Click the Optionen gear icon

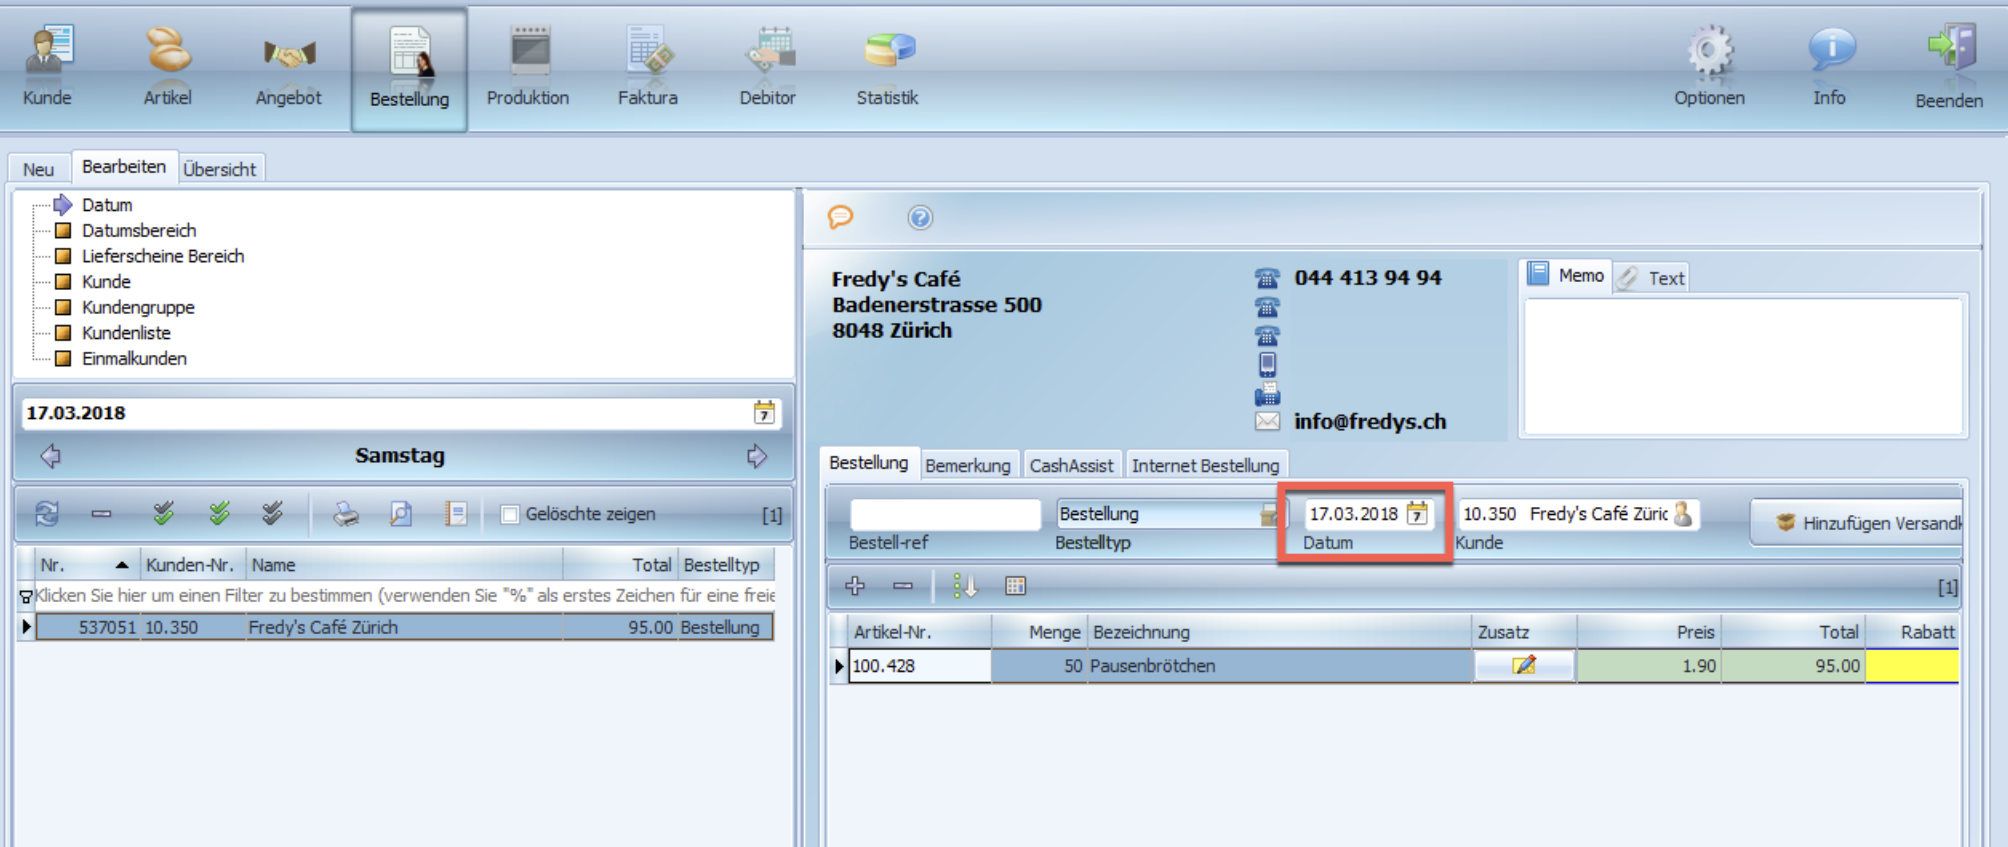(1709, 50)
